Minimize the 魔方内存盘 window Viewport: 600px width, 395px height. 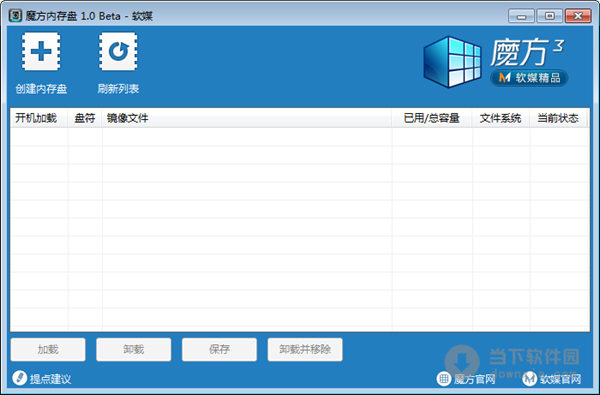click(521, 16)
